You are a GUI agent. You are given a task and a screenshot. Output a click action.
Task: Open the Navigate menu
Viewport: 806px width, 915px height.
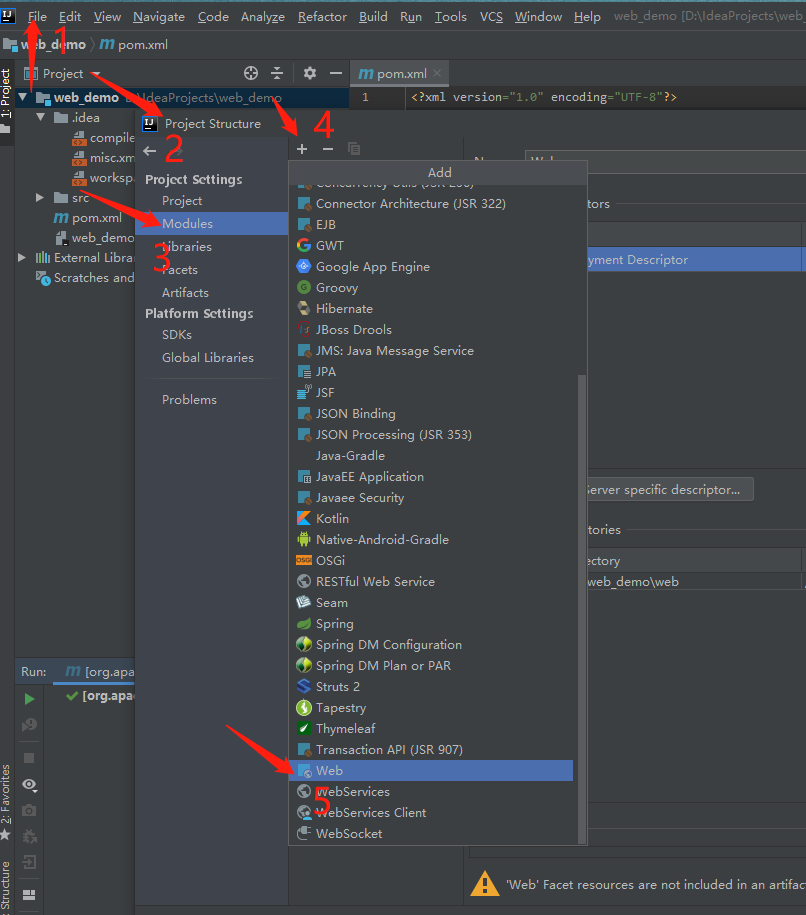[159, 16]
